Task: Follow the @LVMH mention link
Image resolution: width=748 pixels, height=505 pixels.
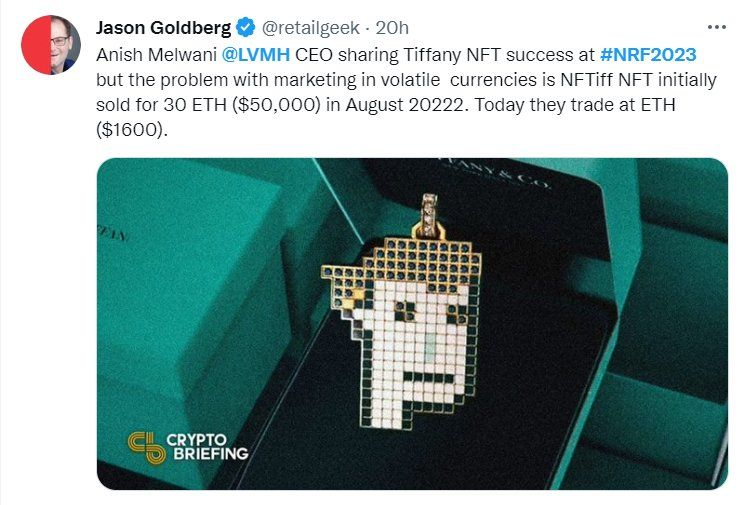Action: [256, 54]
